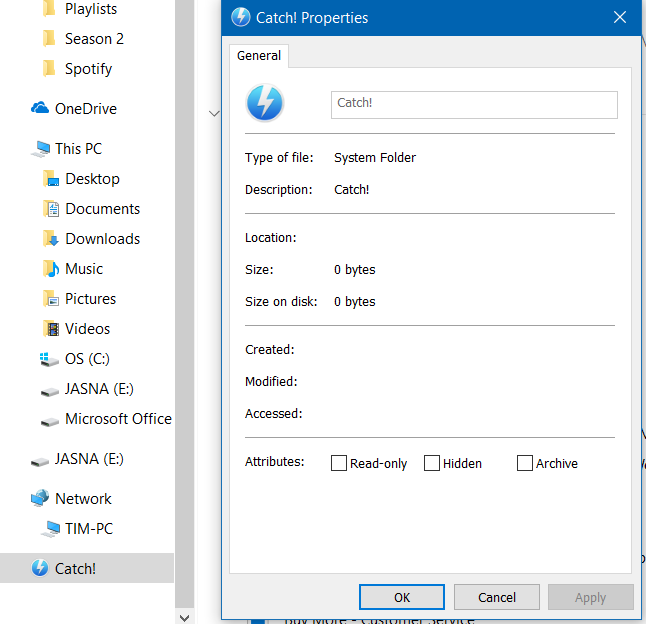Click the Catch! name text field
The width and height of the screenshot is (646, 624).
pyautogui.click(x=474, y=105)
